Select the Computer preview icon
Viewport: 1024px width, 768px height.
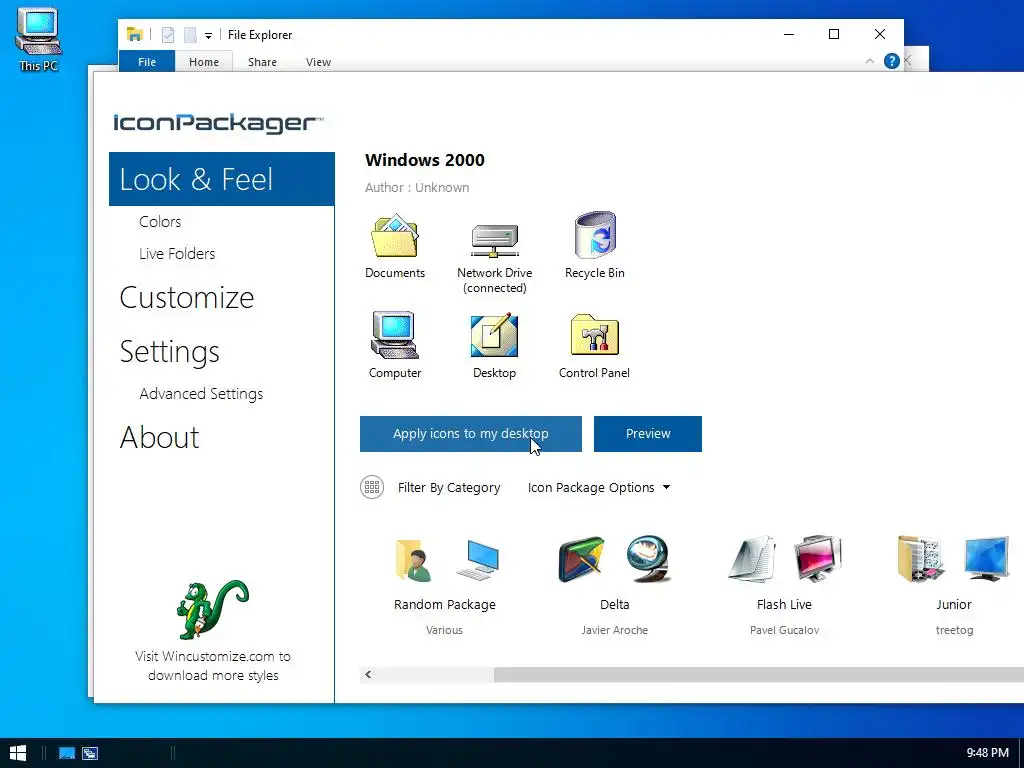[394, 335]
